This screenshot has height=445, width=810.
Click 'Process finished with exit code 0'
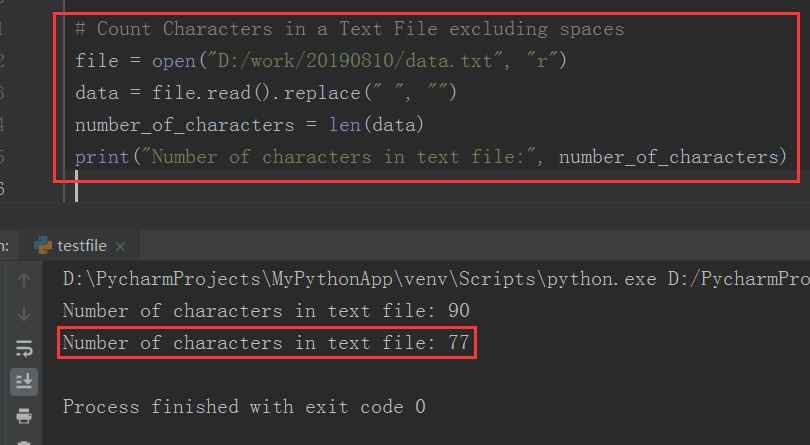244,407
